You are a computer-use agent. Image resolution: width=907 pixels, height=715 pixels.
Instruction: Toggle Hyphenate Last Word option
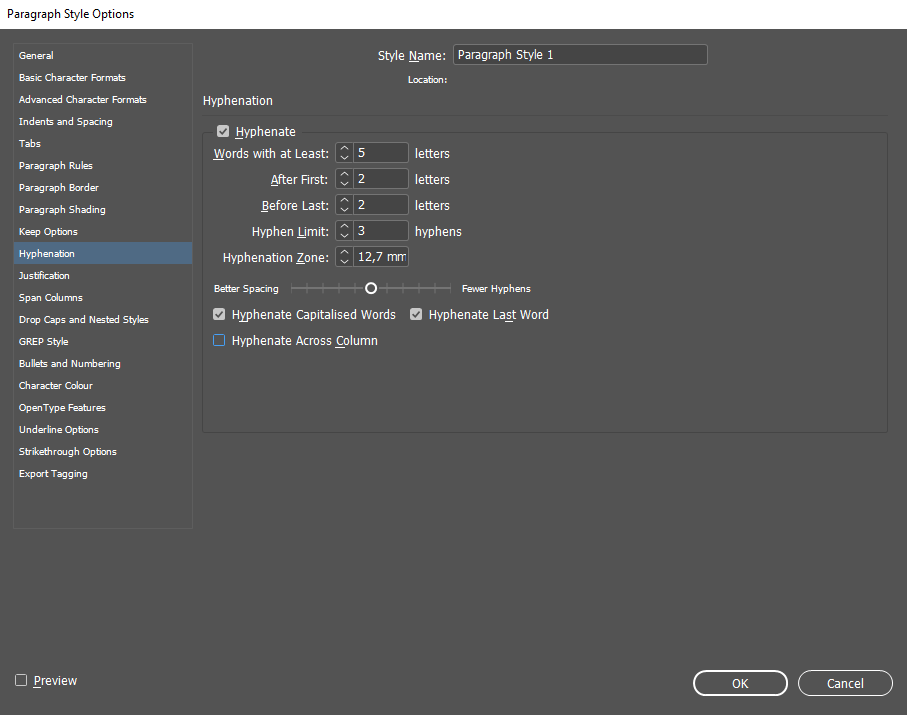[417, 314]
